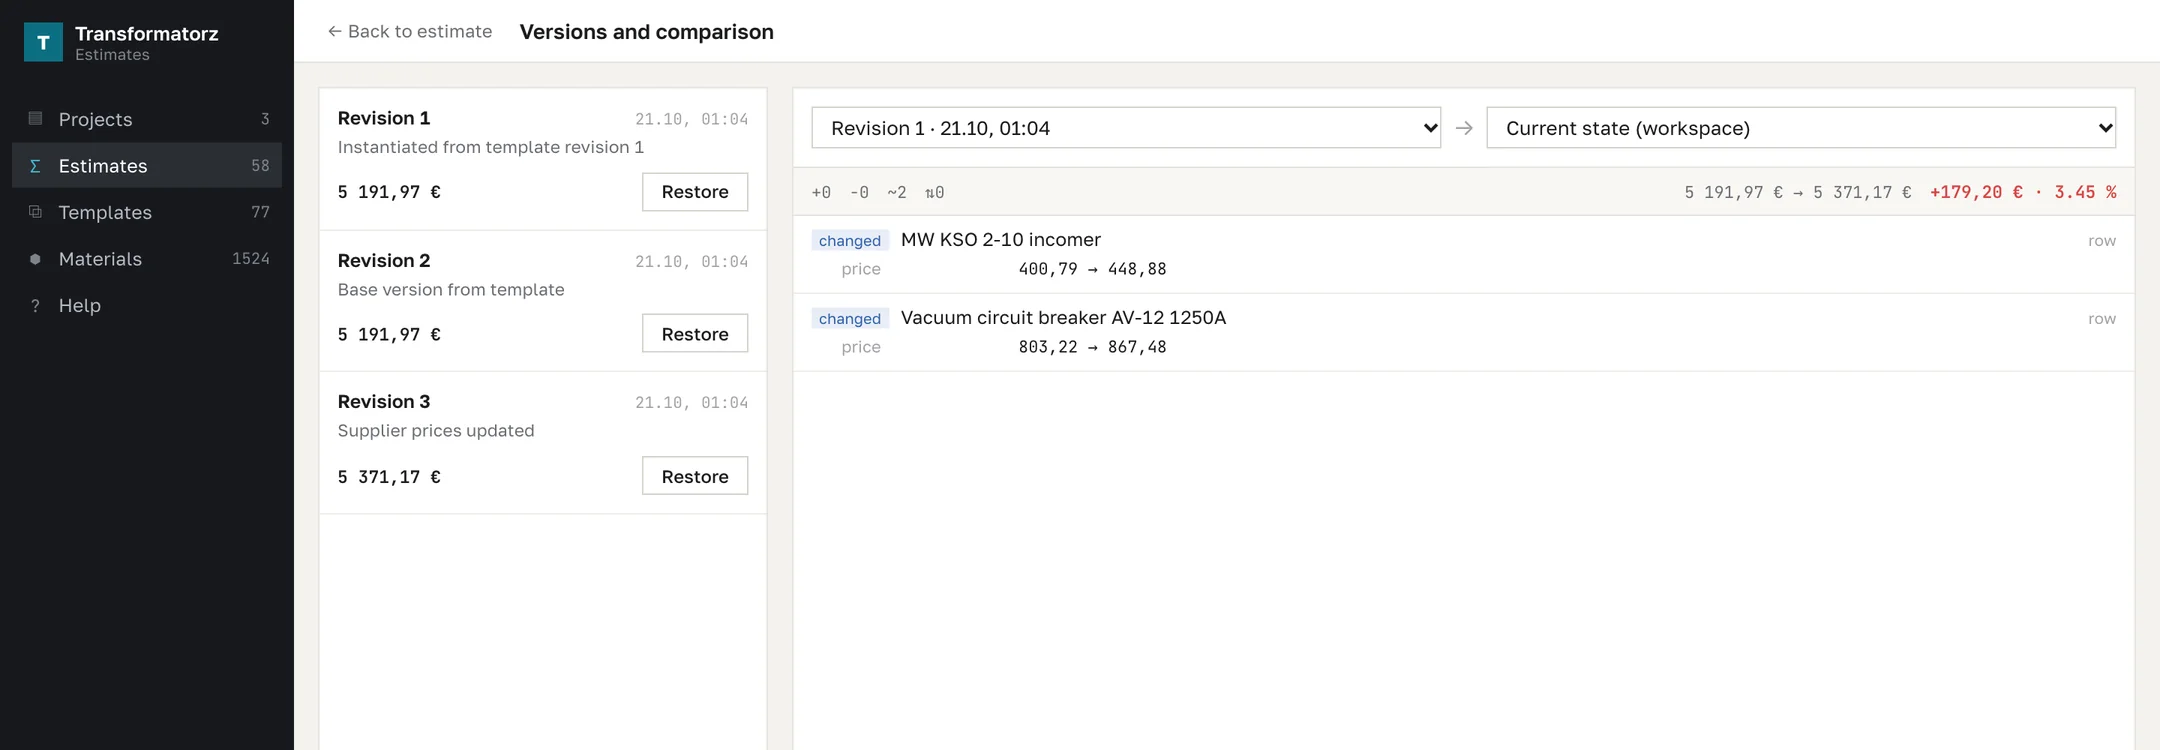Viewport: 2160px width, 750px height.
Task: Click the Help question mark icon
Action: [35, 305]
